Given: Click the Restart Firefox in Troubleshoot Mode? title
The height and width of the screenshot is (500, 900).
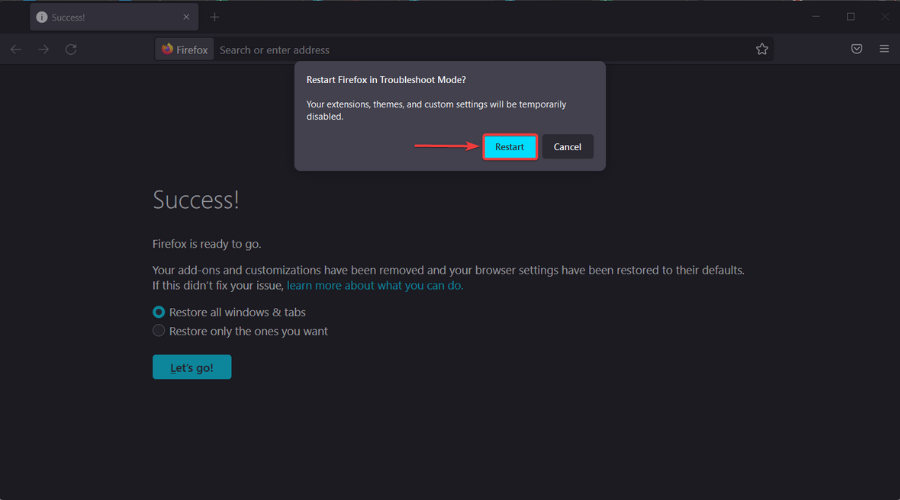Looking at the screenshot, I should (x=386, y=80).
